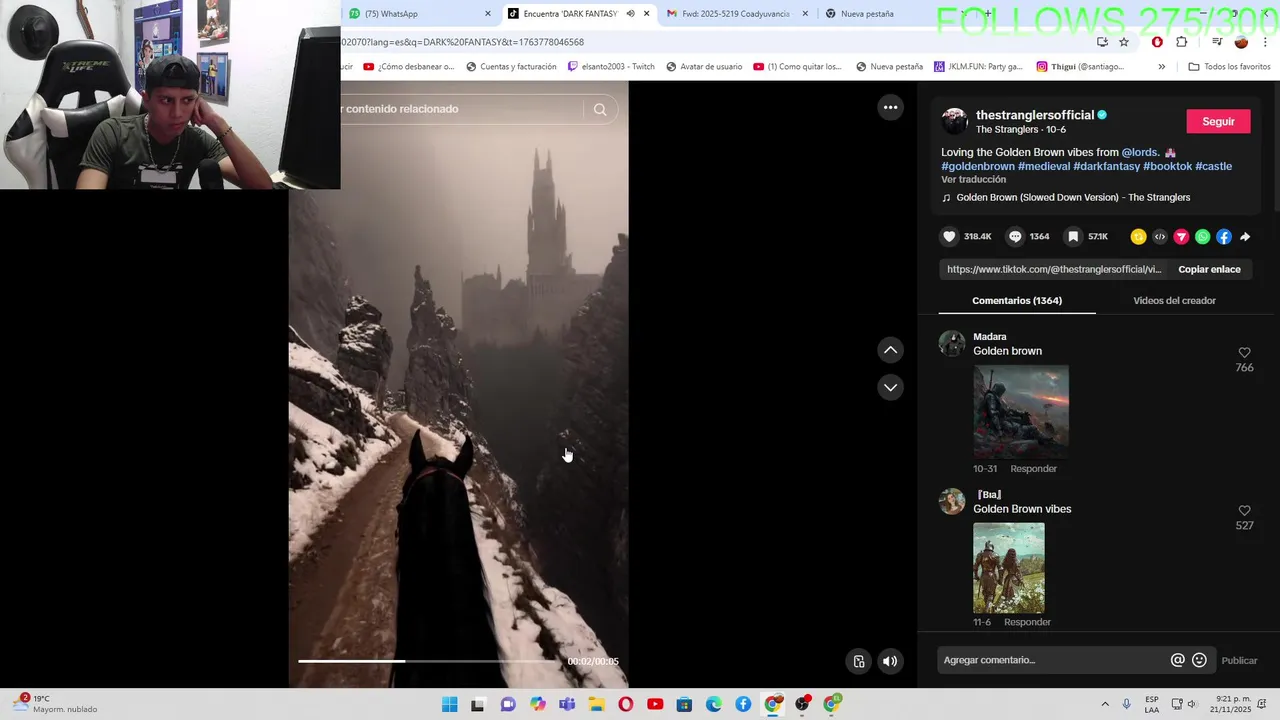Switch to the Nueva pestaña browser tab

click(867, 14)
